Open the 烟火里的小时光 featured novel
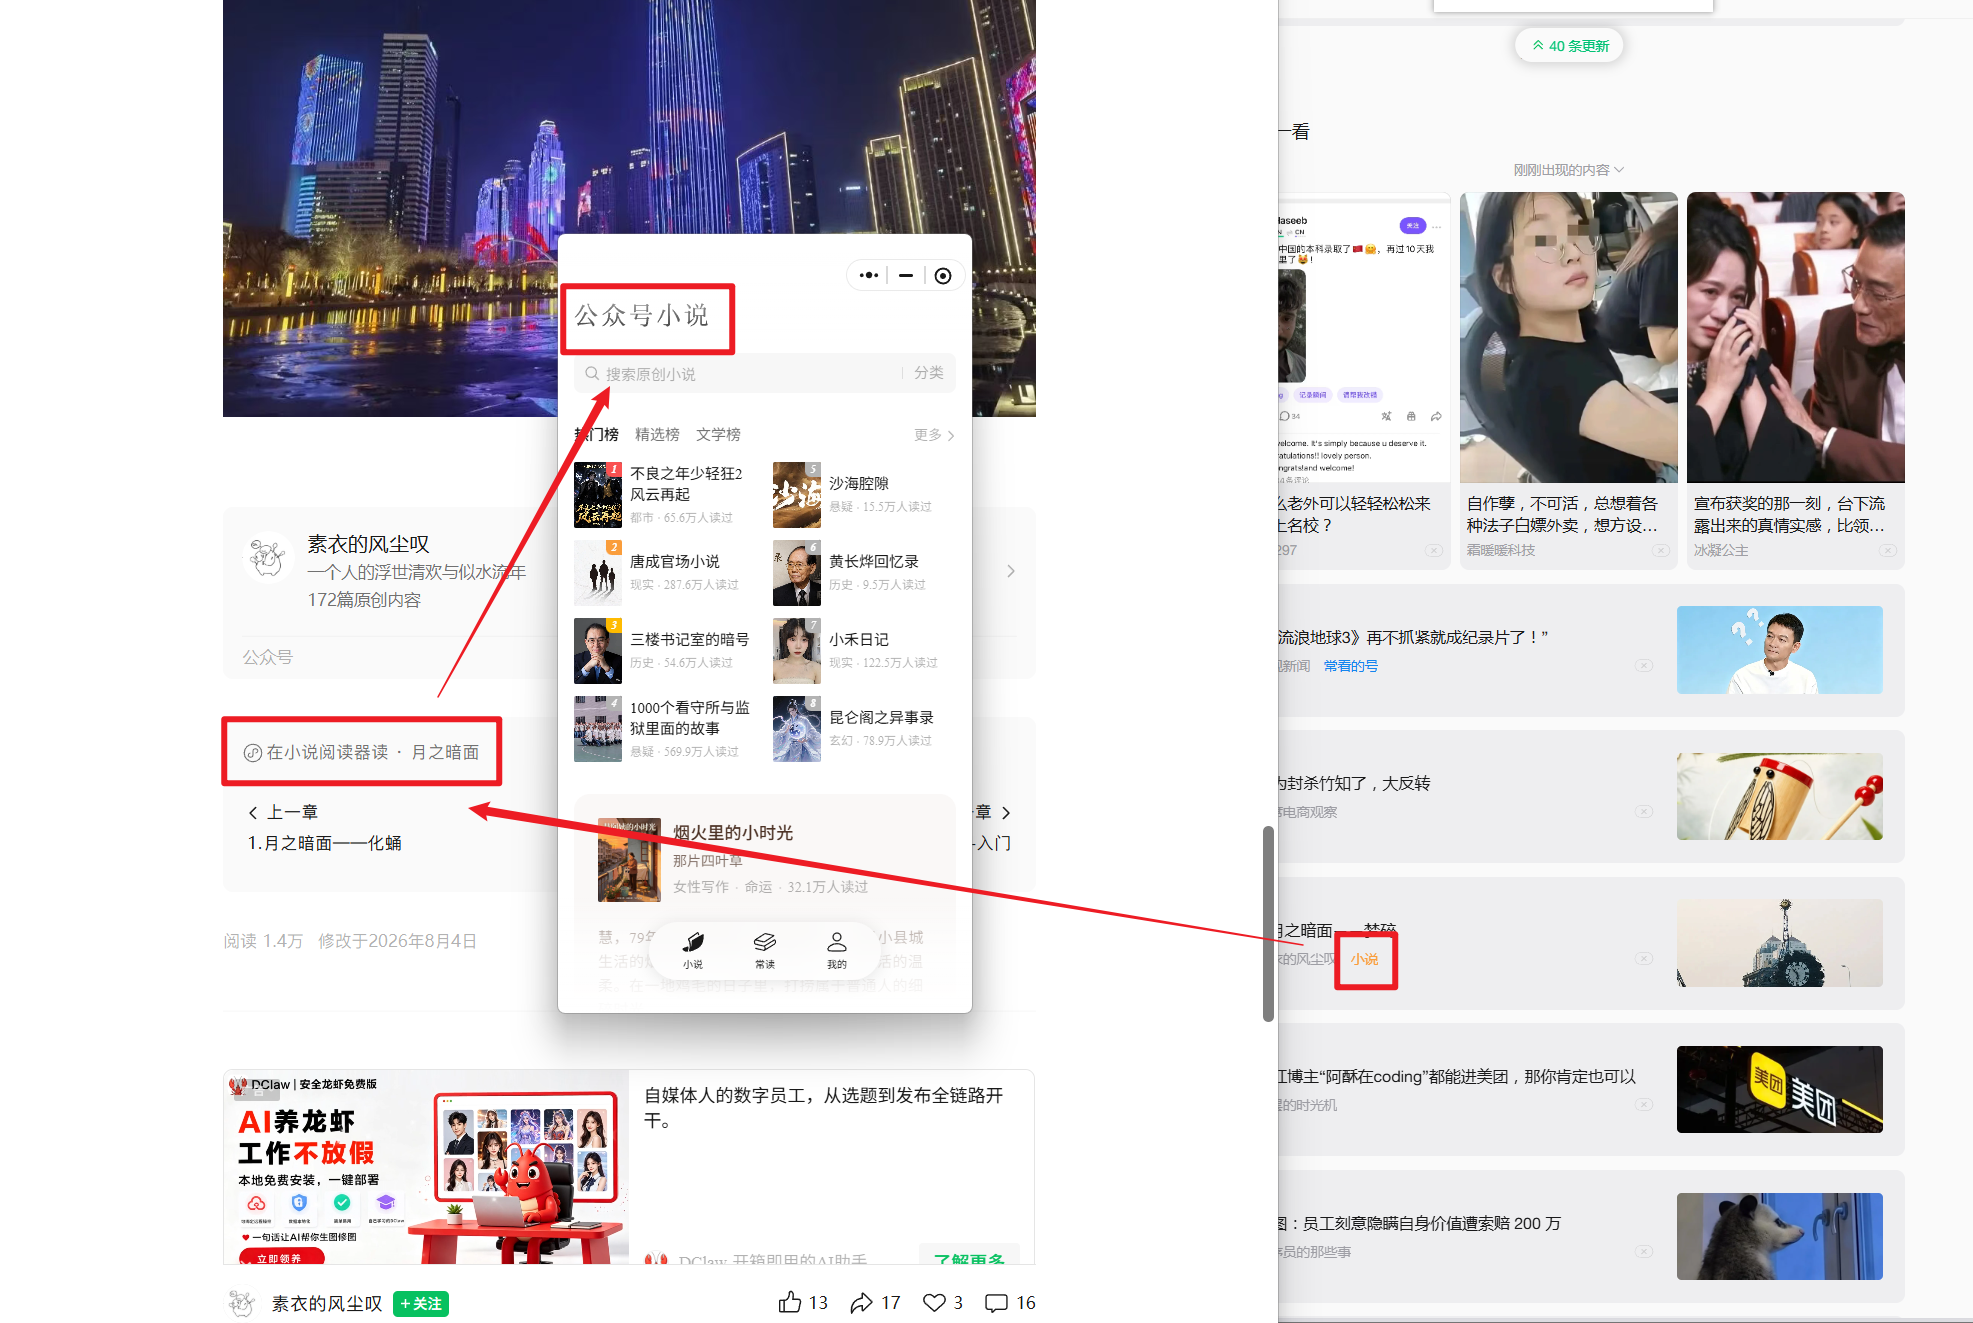The height and width of the screenshot is (1323, 1973). (x=765, y=859)
